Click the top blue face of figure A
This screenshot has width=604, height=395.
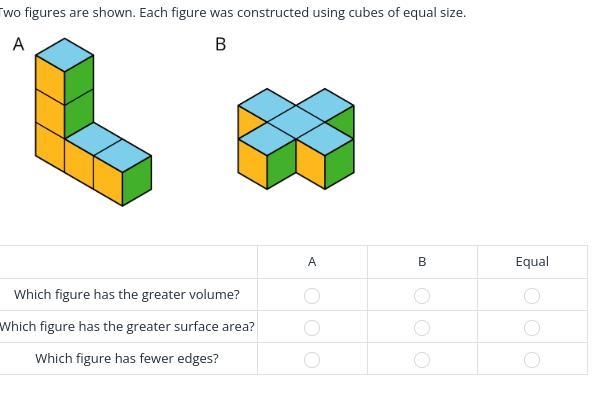point(64,55)
